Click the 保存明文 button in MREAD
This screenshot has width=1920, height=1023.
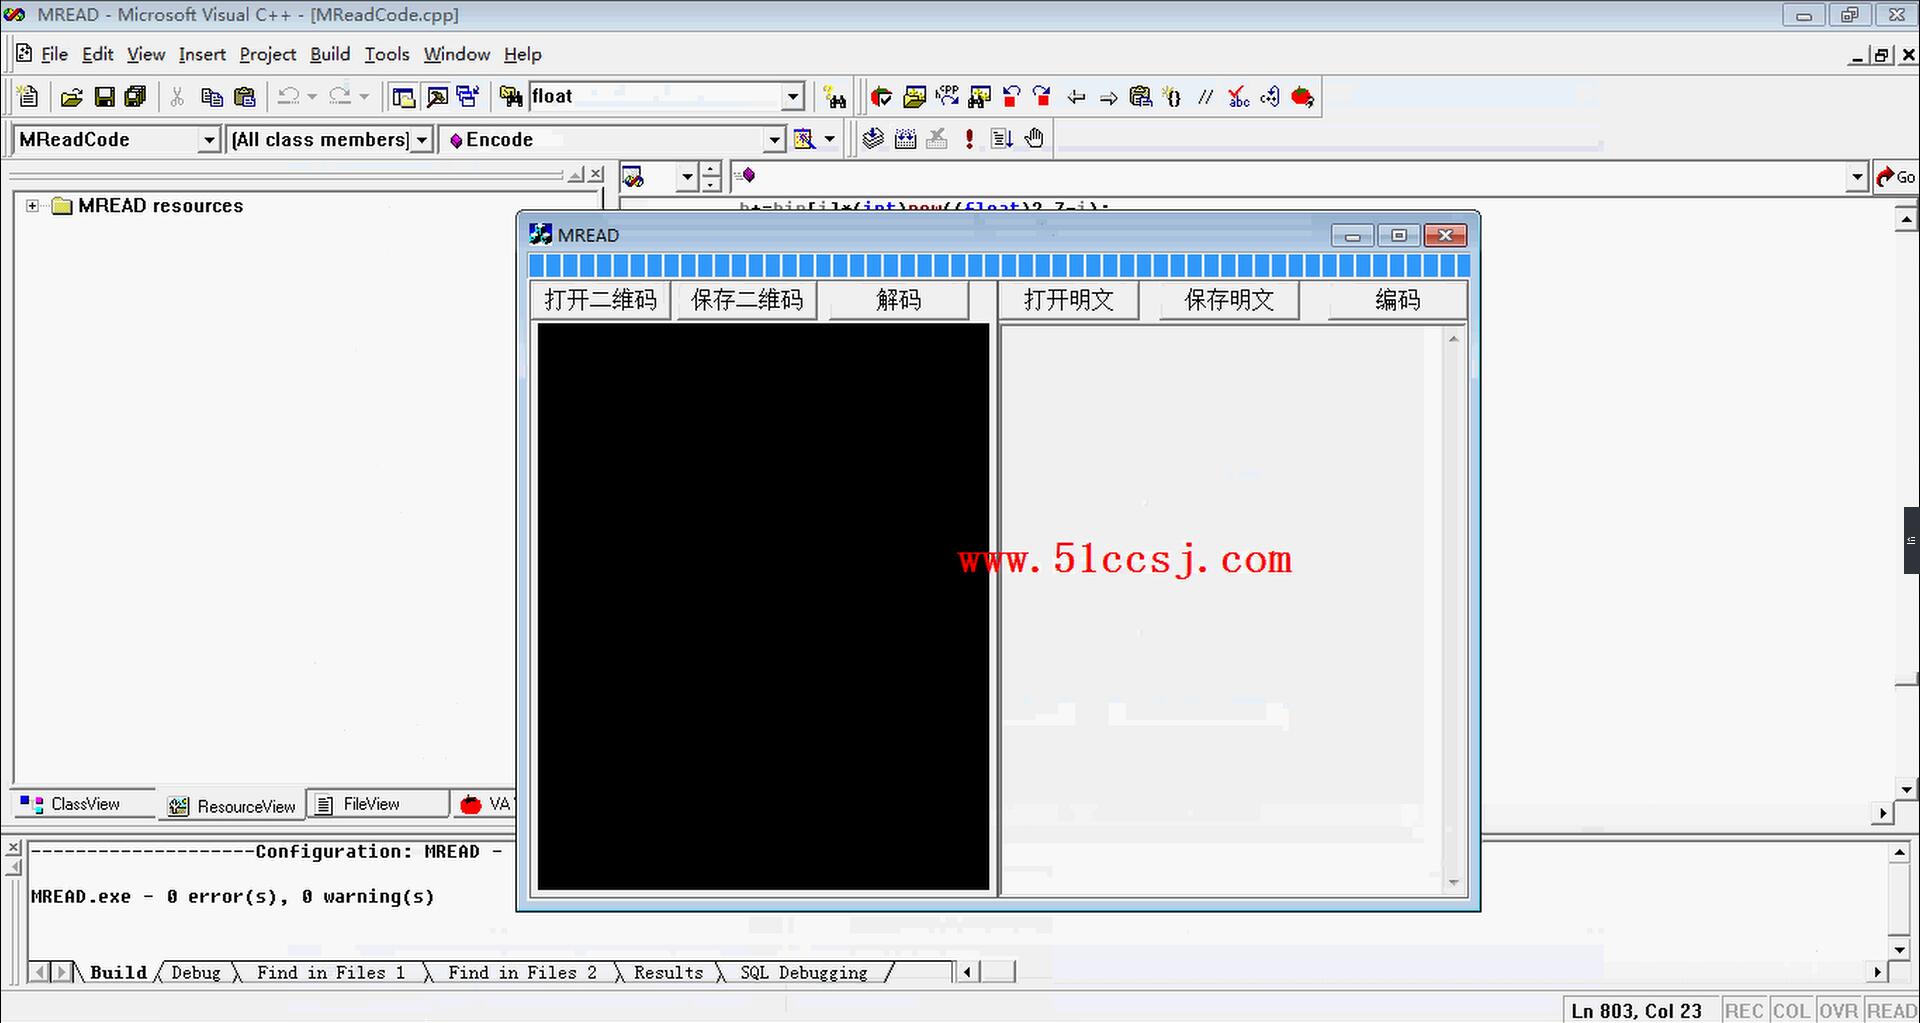[1229, 300]
